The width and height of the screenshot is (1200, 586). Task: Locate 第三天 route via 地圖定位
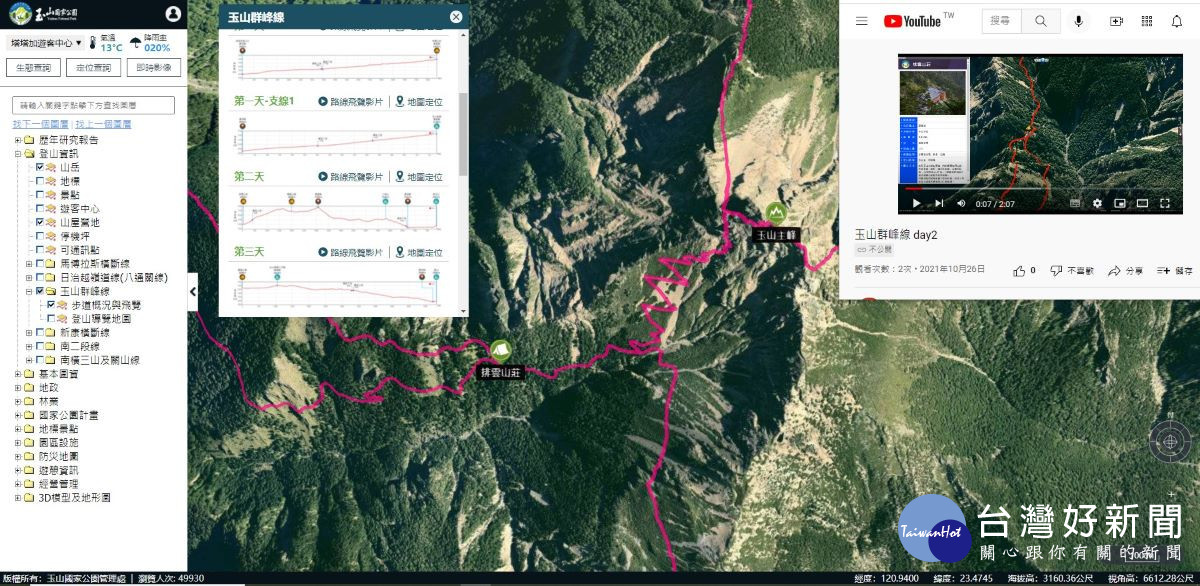(x=420, y=253)
